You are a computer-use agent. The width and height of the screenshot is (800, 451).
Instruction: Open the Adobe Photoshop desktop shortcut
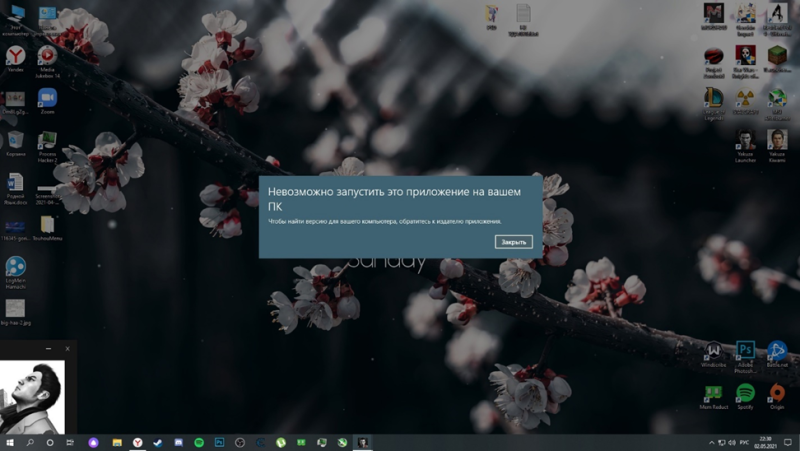coord(745,357)
